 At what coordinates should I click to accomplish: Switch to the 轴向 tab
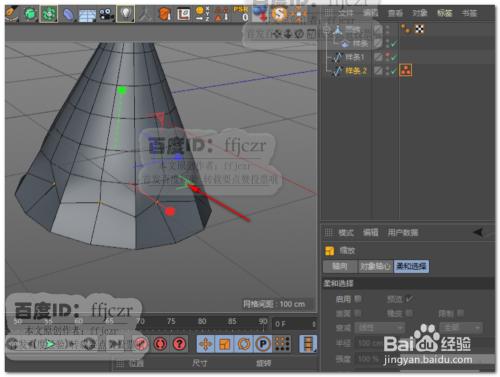tap(340, 266)
